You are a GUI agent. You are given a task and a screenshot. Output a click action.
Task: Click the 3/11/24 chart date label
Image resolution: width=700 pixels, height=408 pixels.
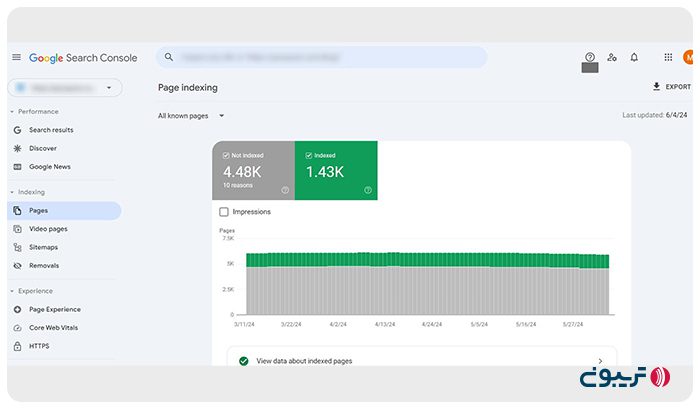pos(244,324)
